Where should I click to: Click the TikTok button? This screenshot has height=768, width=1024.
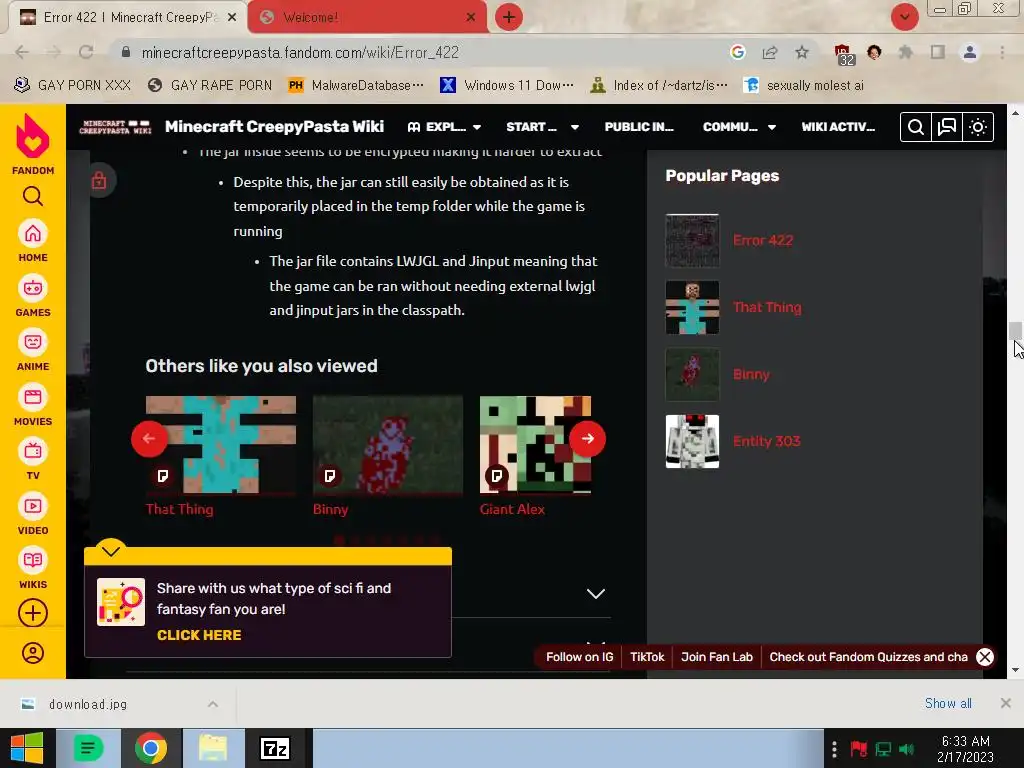647,657
